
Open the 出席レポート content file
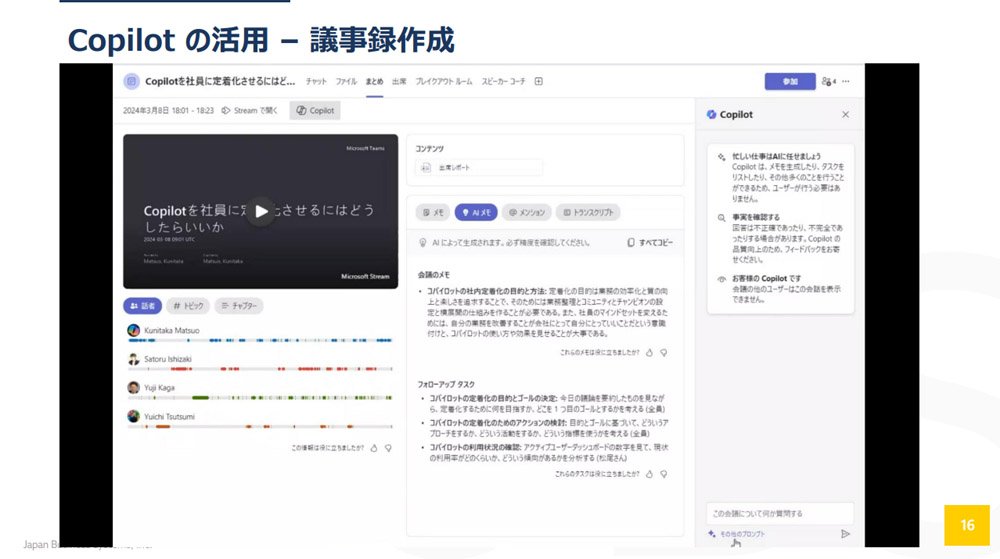coord(479,168)
